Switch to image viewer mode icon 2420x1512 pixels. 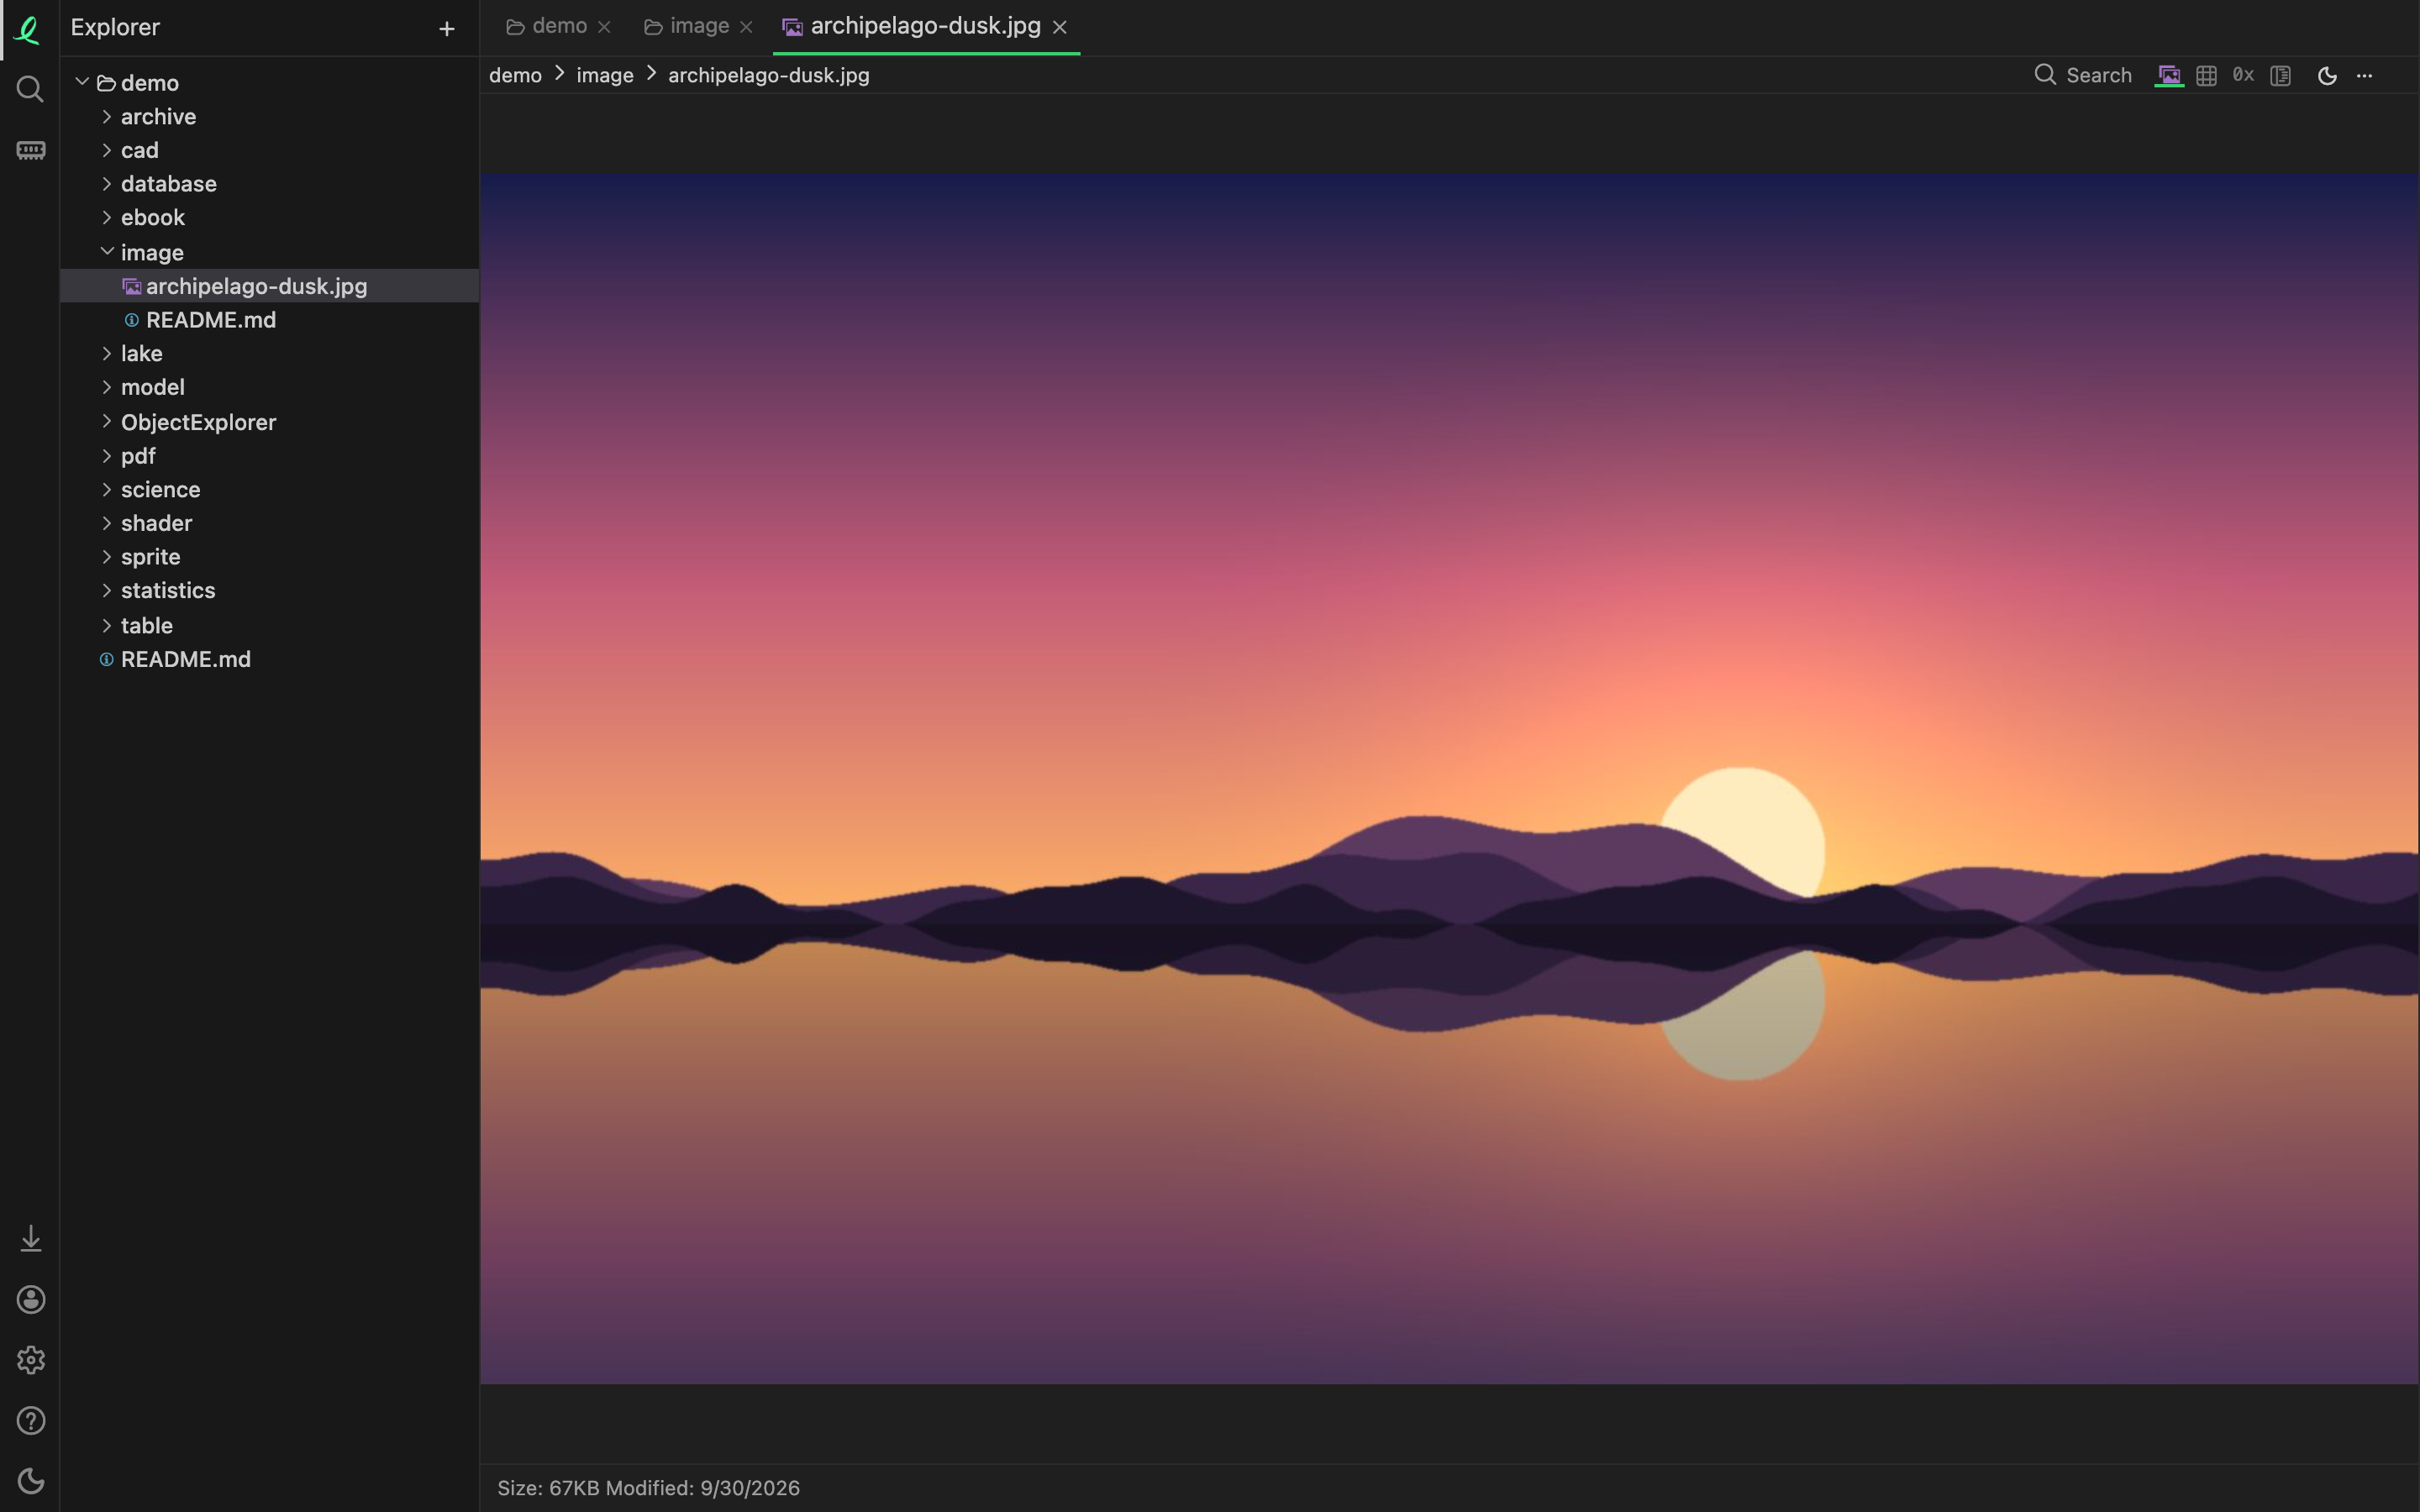pyautogui.click(x=2168, y=75)
